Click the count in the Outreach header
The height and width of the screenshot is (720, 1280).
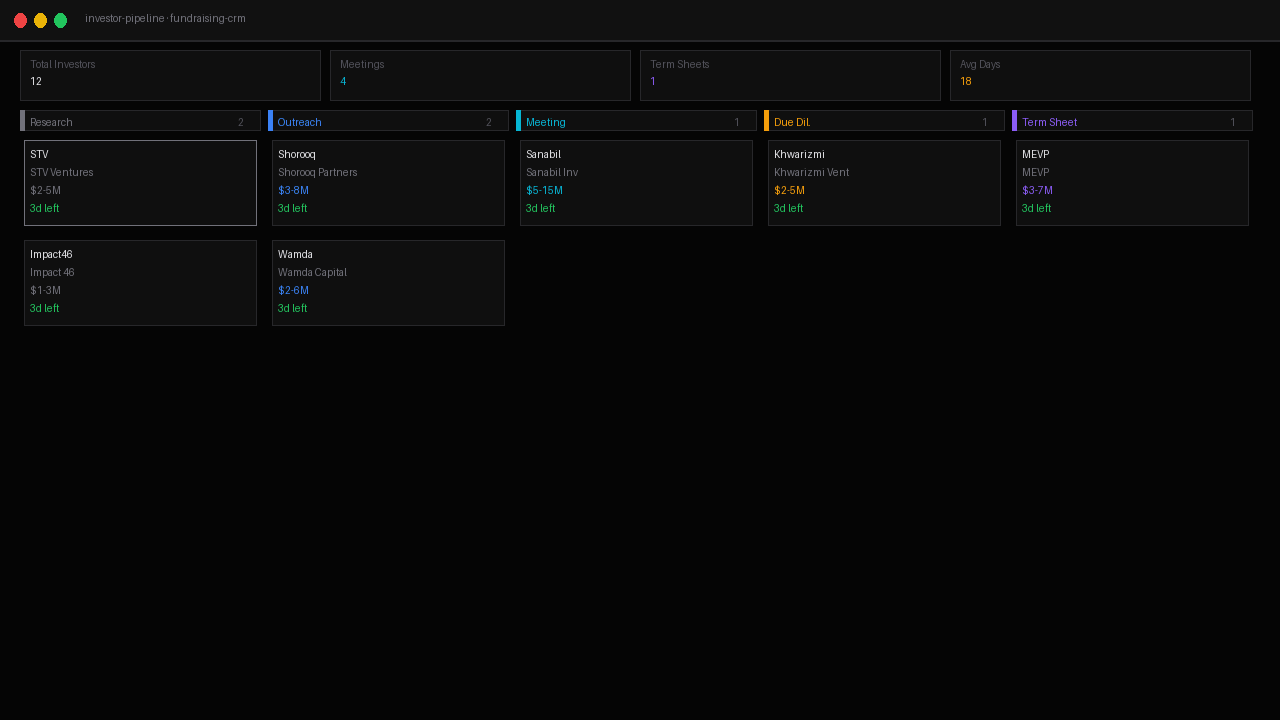(x=488, y=122)
